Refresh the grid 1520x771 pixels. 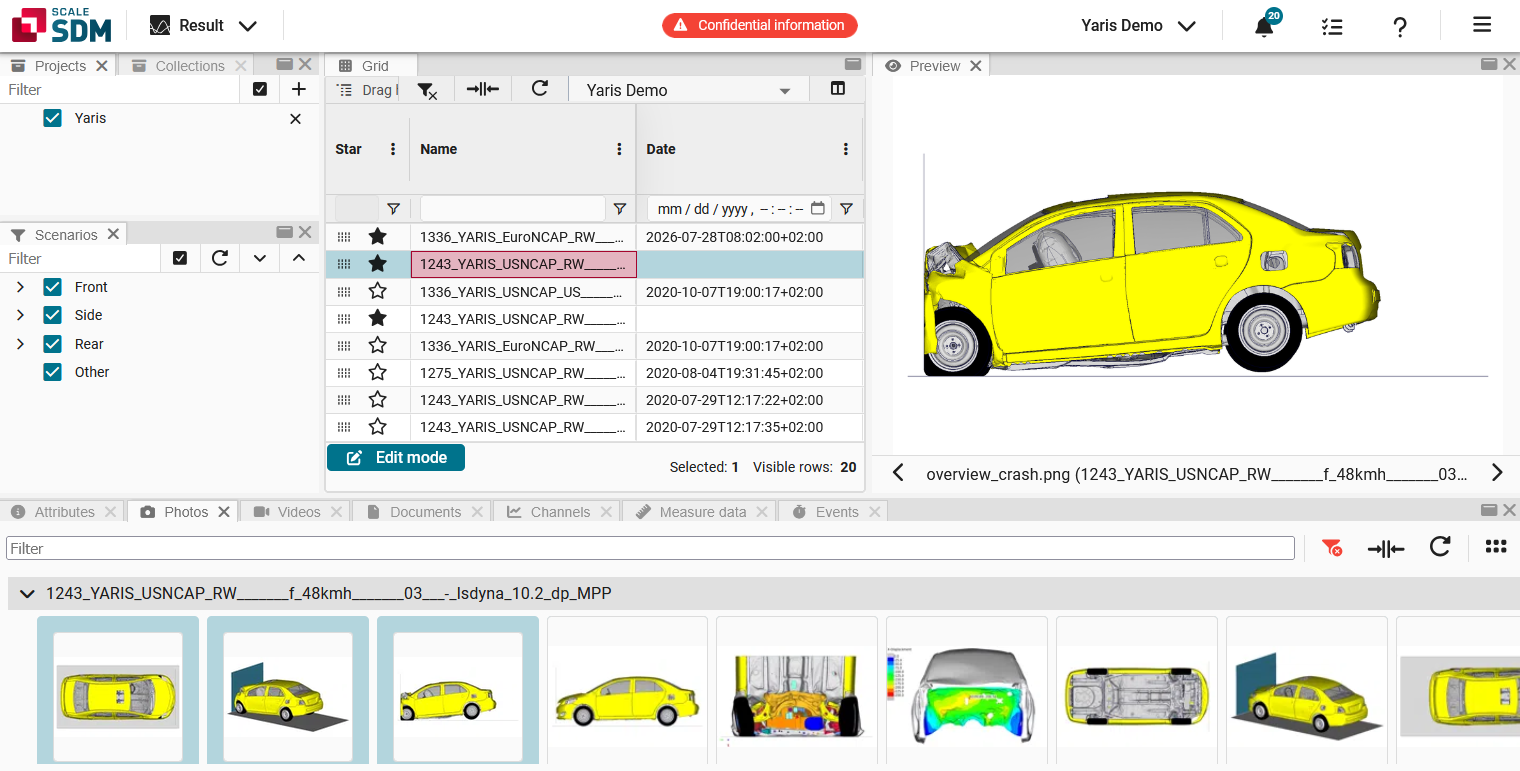540,89
